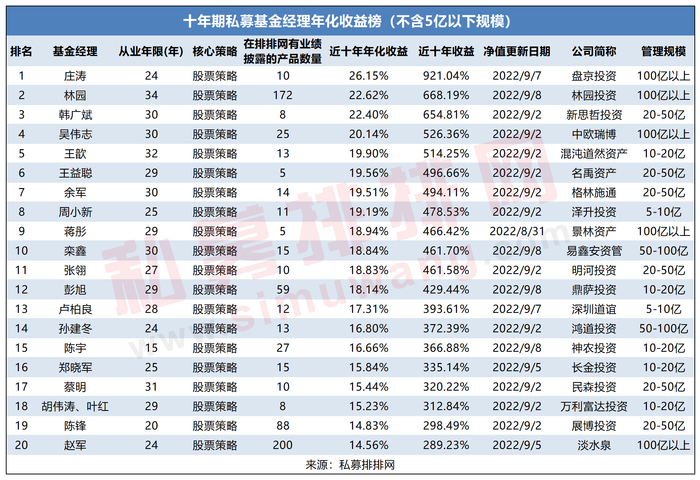Screen dimensions: 700x480
Task: Select fund manager name 卢柏良
Action: [75, 309]
